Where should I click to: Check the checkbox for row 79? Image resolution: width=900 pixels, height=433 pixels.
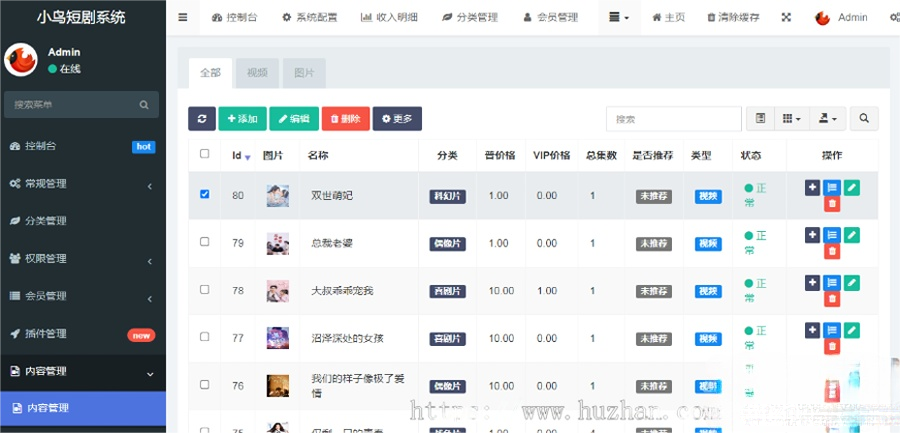[x=205, y=242]
